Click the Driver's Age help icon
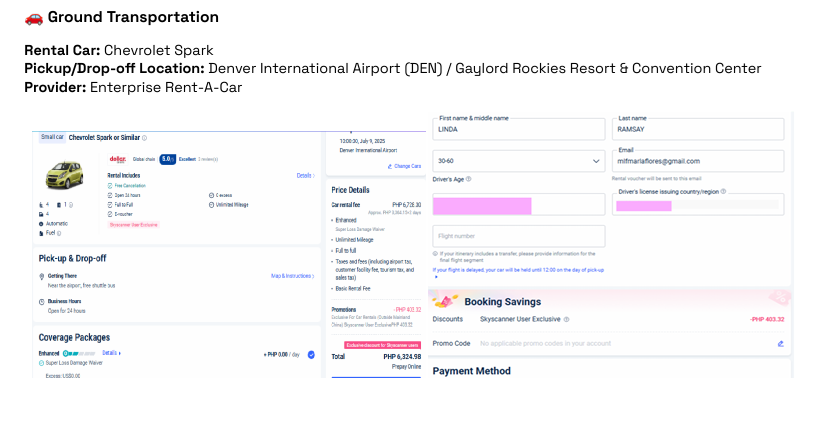 [x=469, y=180]
